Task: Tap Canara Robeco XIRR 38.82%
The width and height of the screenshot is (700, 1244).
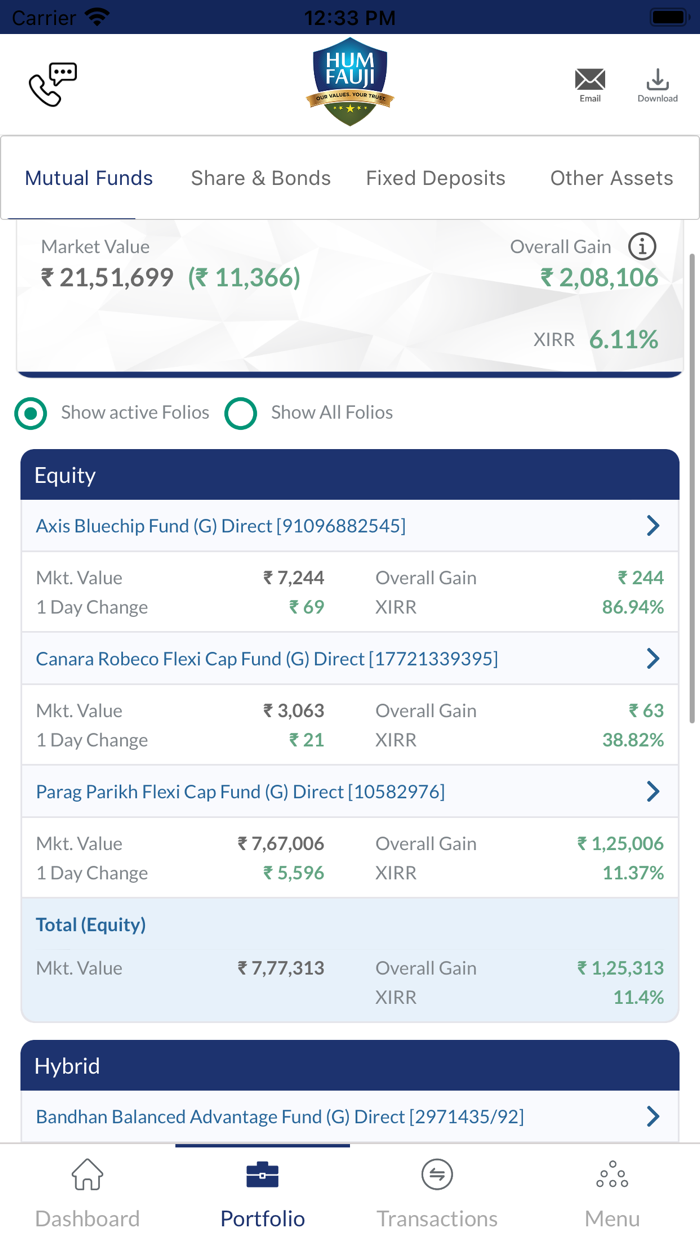Action: tap(633, 740)
